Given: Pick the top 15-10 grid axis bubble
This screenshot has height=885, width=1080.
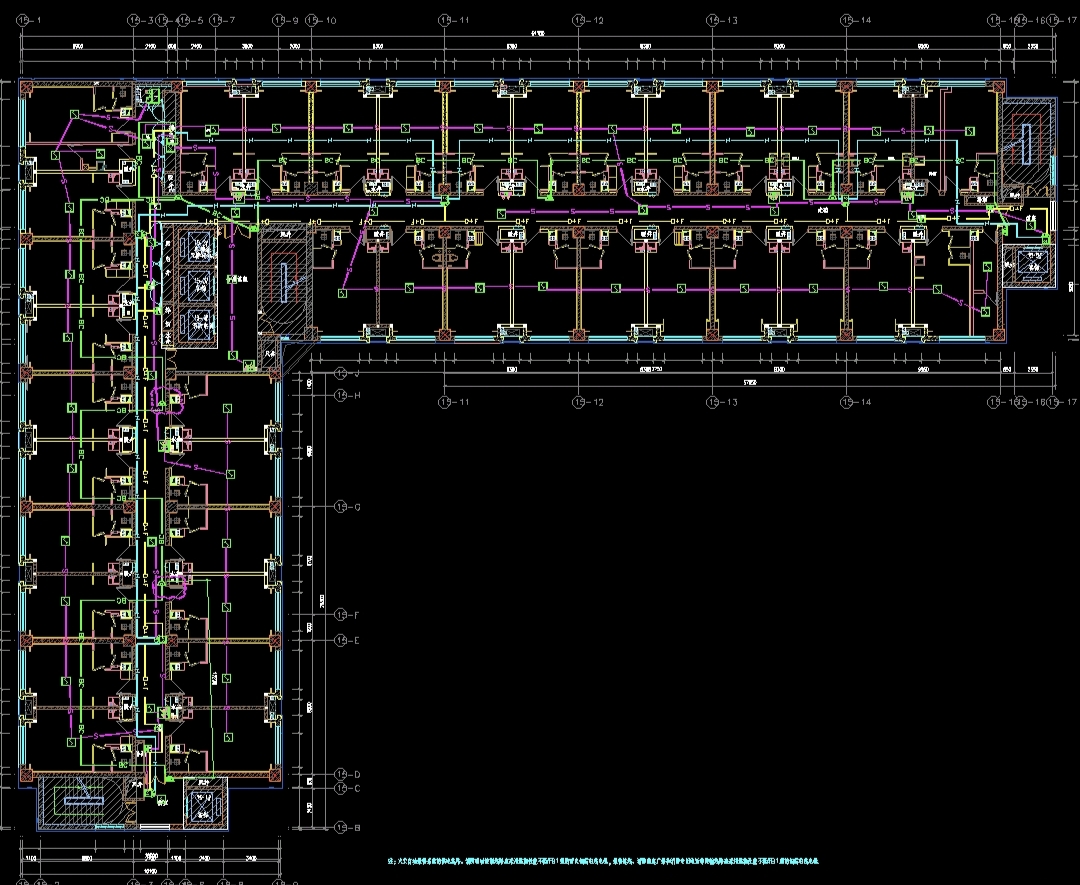Looking at the screenshot, I should pos(313,20).
